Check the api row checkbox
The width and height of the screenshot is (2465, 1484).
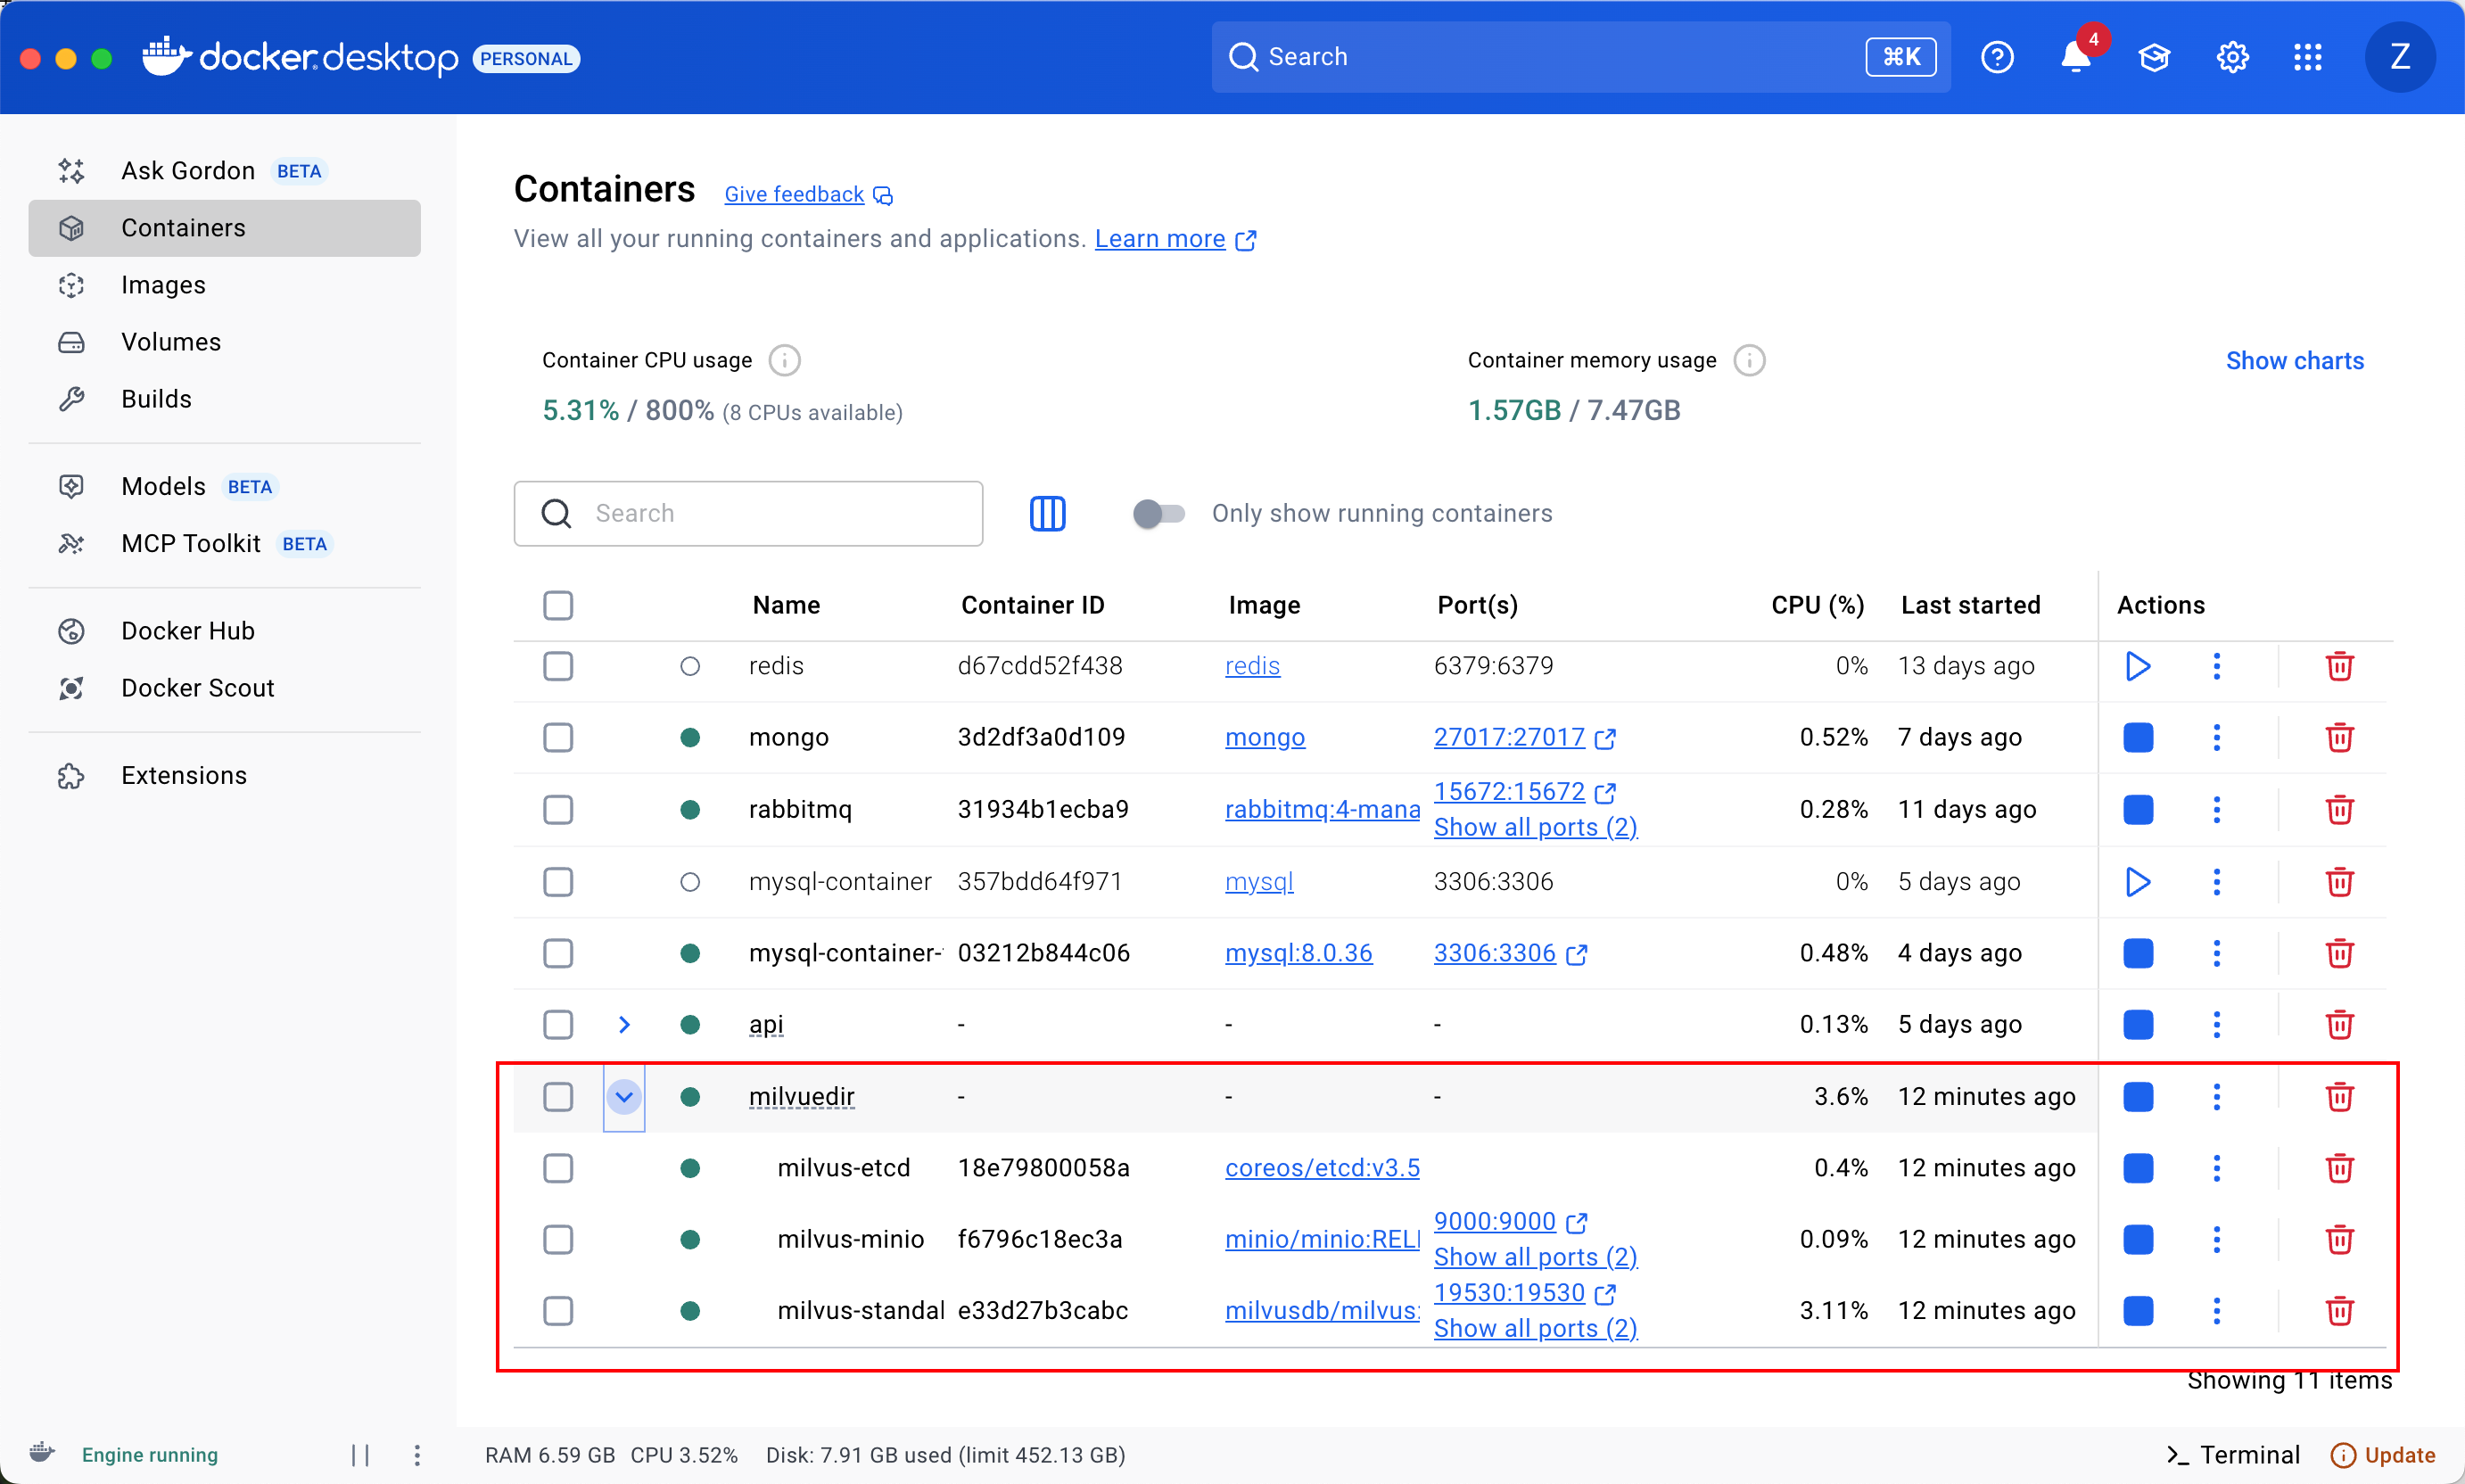(558, 1025)
